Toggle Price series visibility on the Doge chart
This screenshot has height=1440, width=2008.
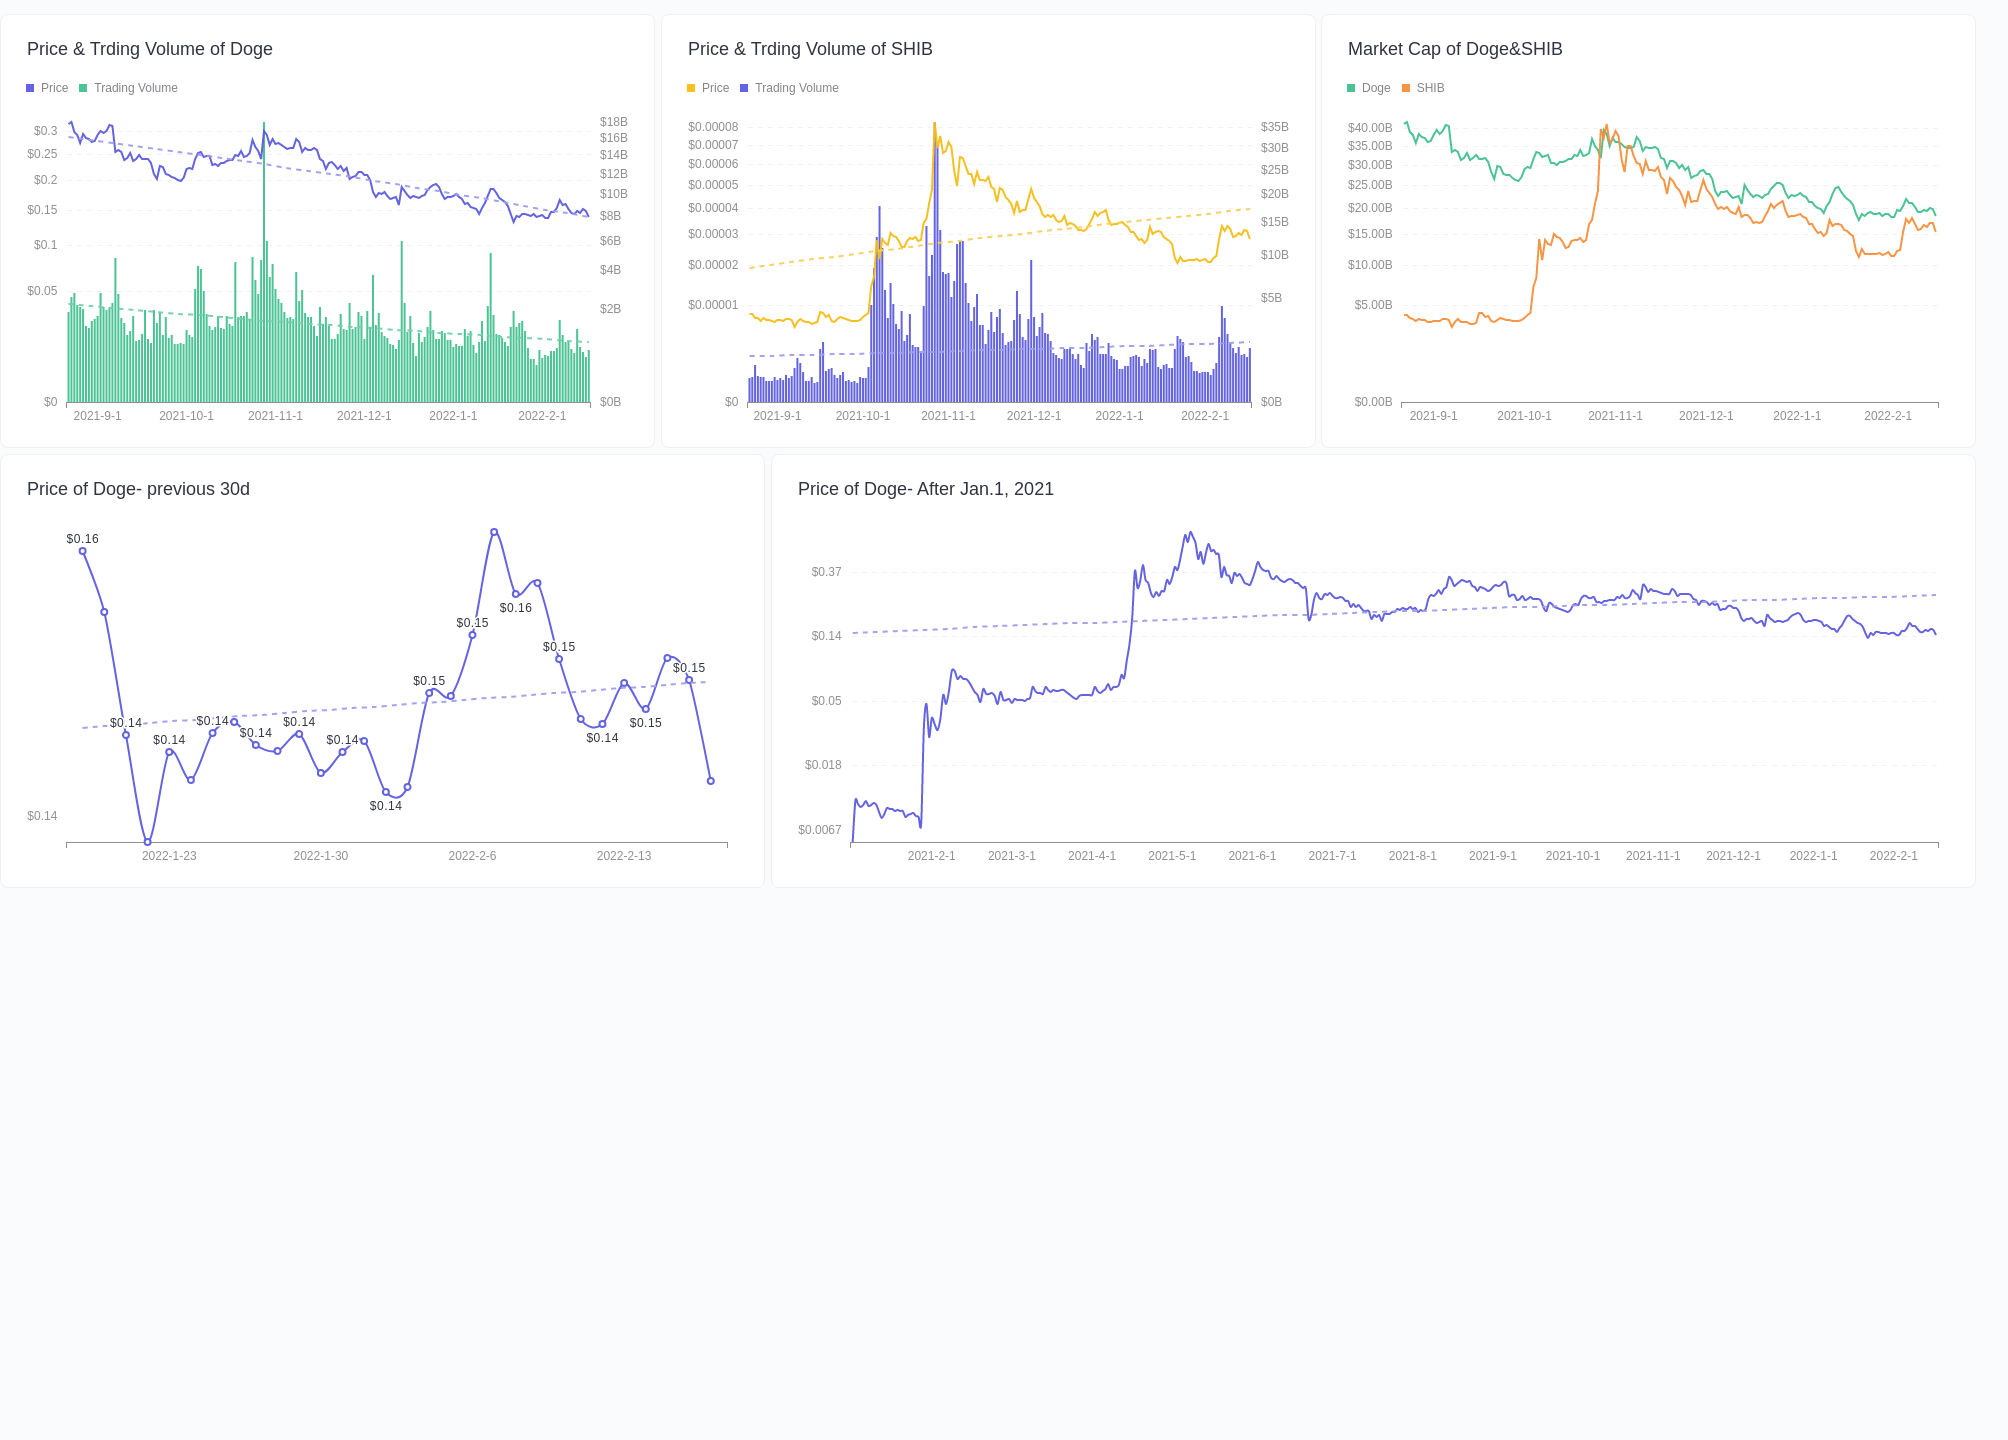47,88
